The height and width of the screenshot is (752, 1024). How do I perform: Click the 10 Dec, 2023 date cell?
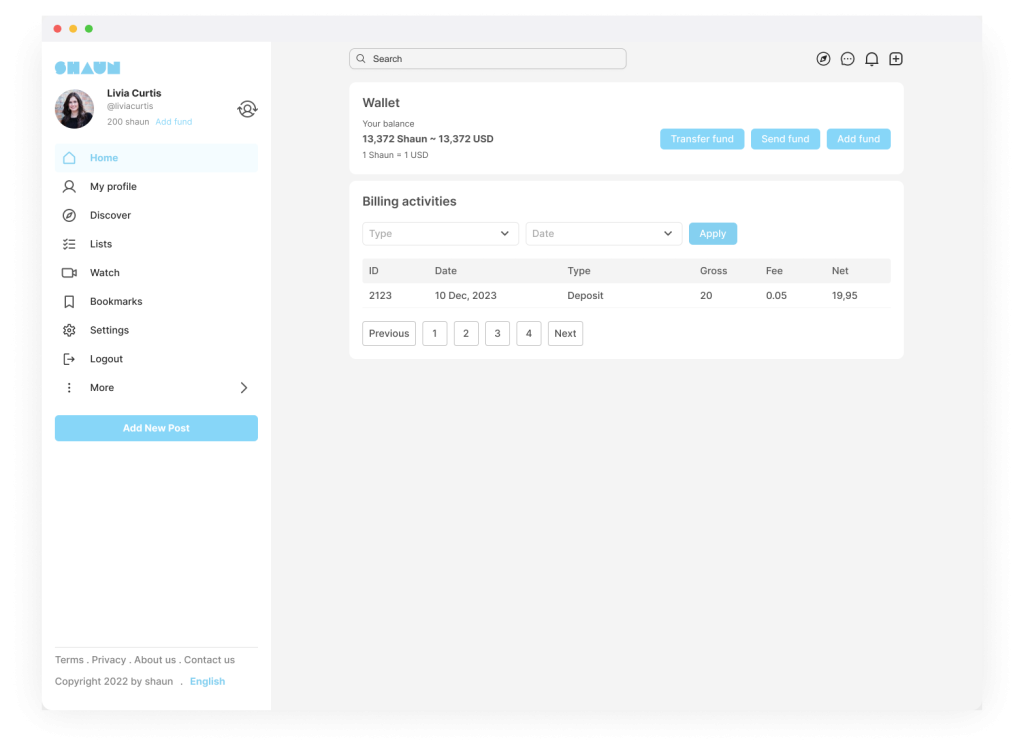point(466,296)
